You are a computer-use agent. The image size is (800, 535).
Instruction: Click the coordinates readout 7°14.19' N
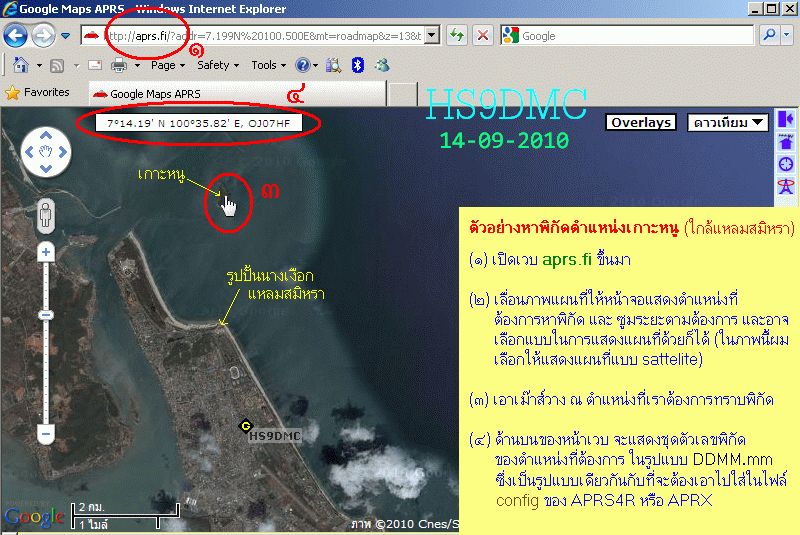198,123
